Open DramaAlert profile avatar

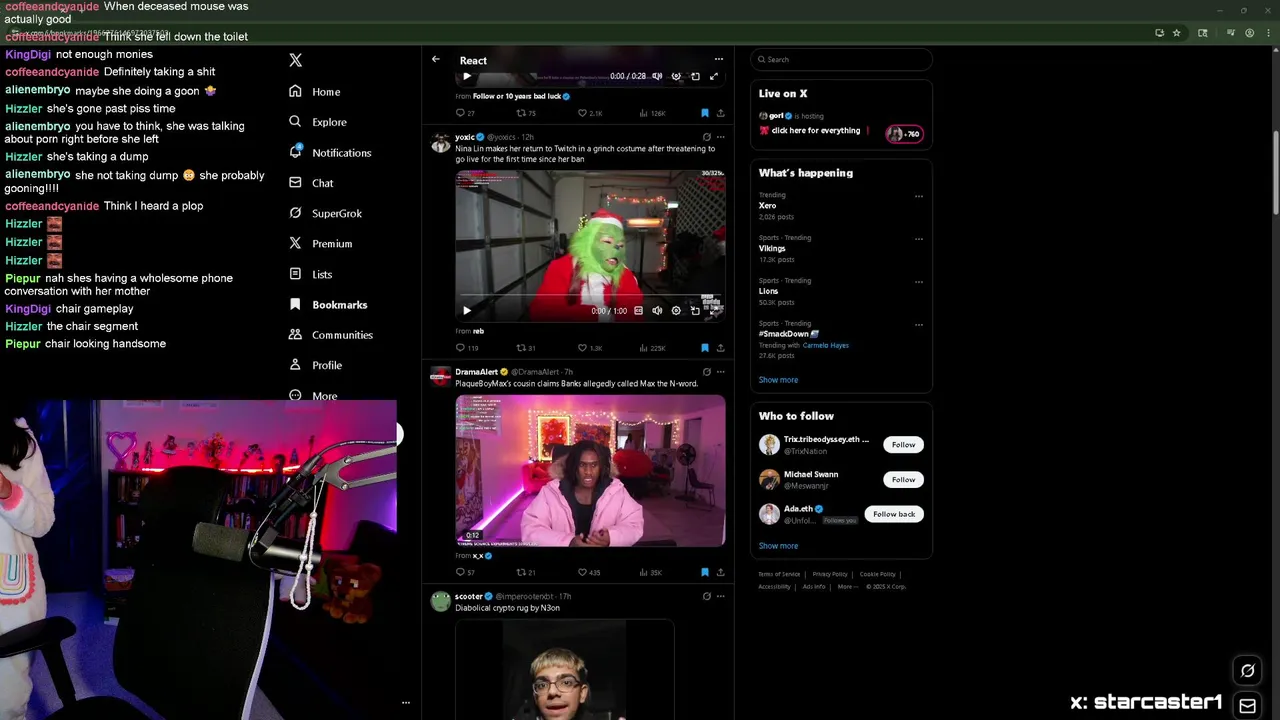click(440, 377)
